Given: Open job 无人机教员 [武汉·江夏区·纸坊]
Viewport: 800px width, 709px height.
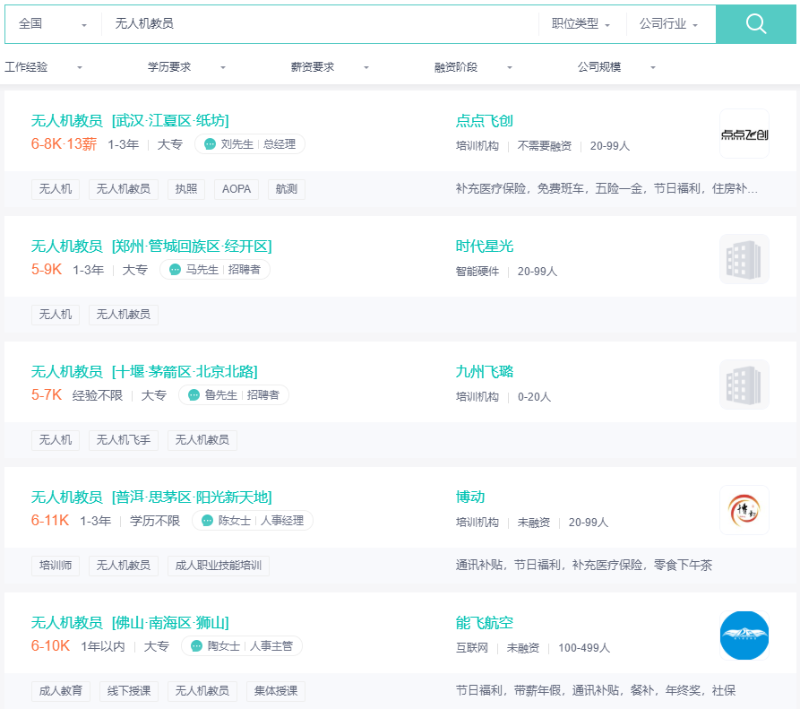Looking at the screenshot, I should click(x=130, y=121).
